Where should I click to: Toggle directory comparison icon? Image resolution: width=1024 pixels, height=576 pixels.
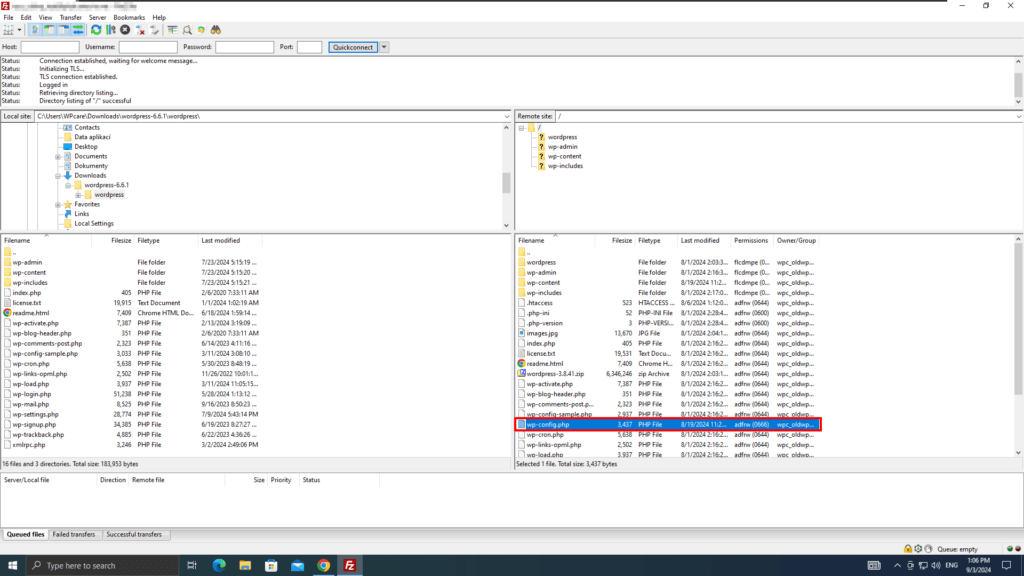(x=187, y=30)
